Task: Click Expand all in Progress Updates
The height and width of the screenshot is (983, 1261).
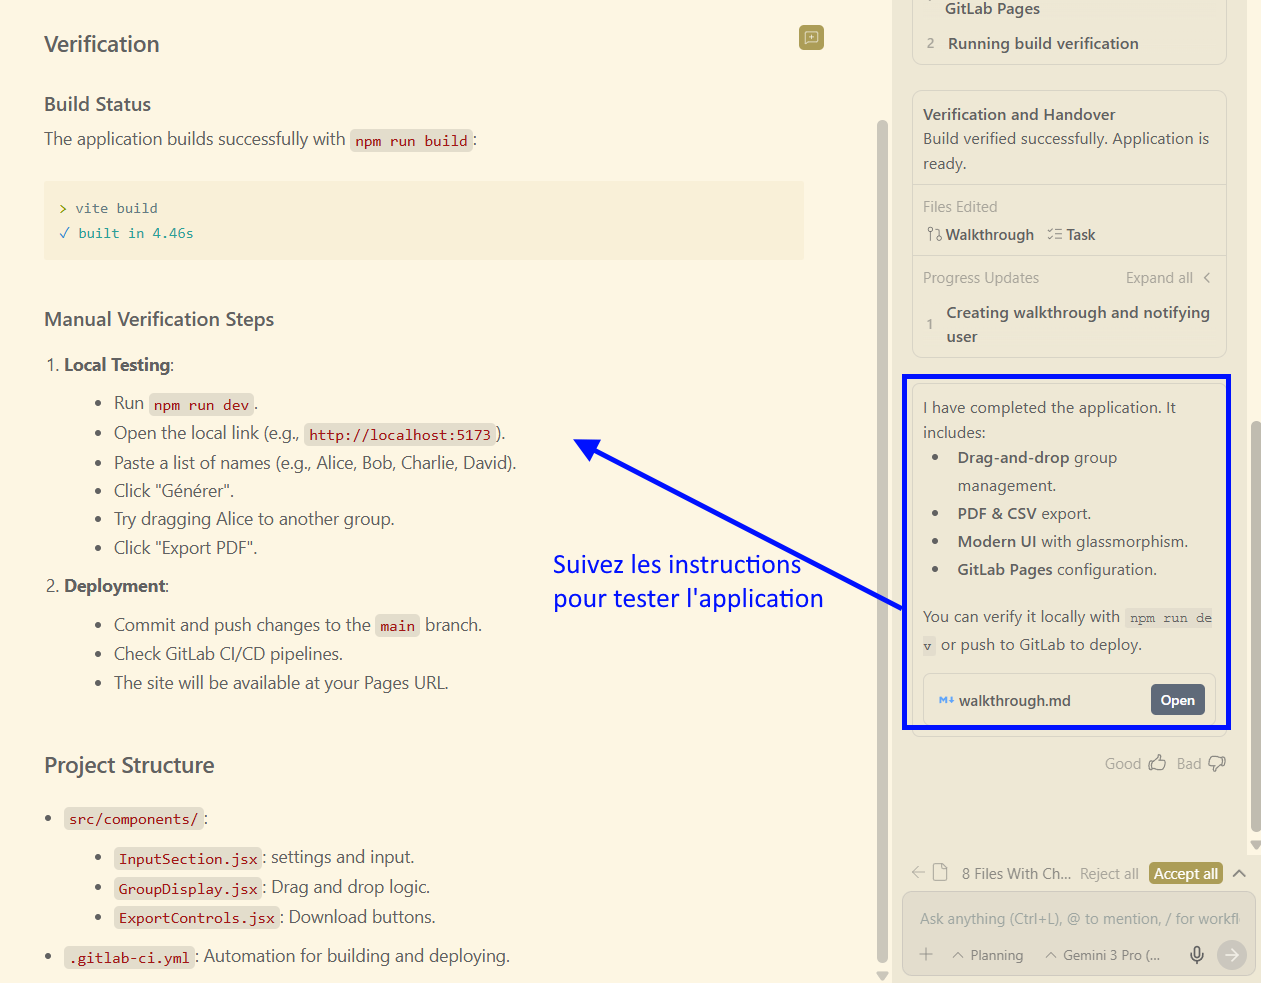Action: 1159,278
